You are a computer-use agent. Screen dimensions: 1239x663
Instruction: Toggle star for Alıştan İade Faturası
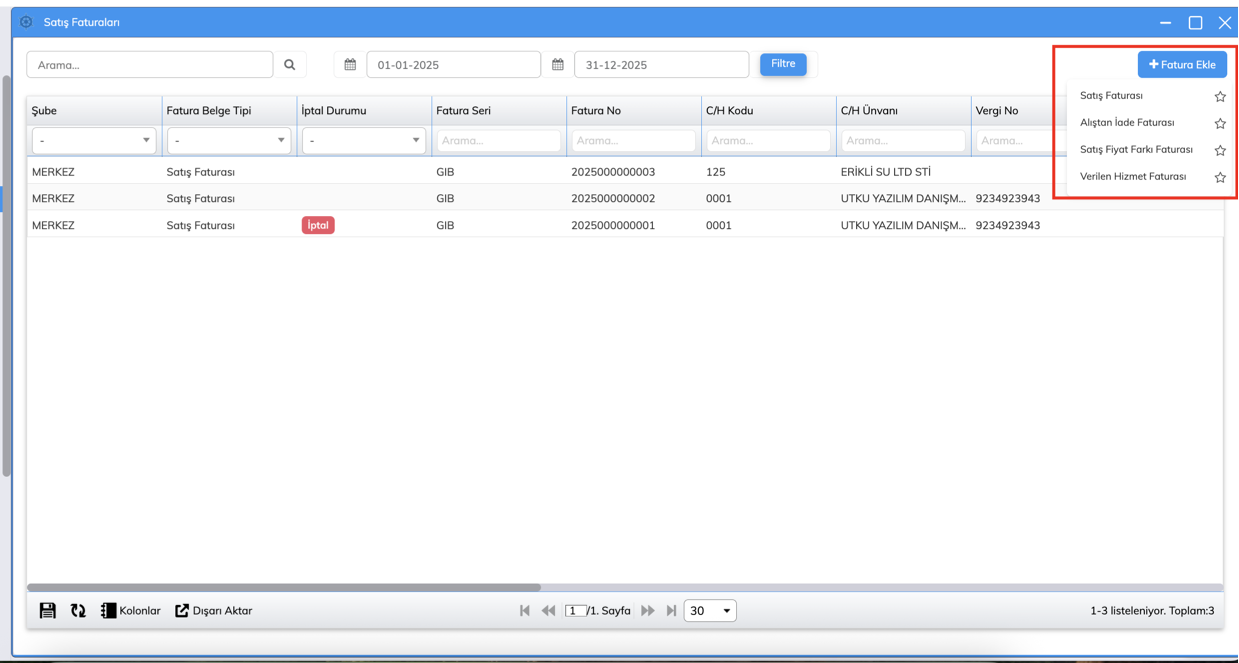click(x=1220, y=124)
